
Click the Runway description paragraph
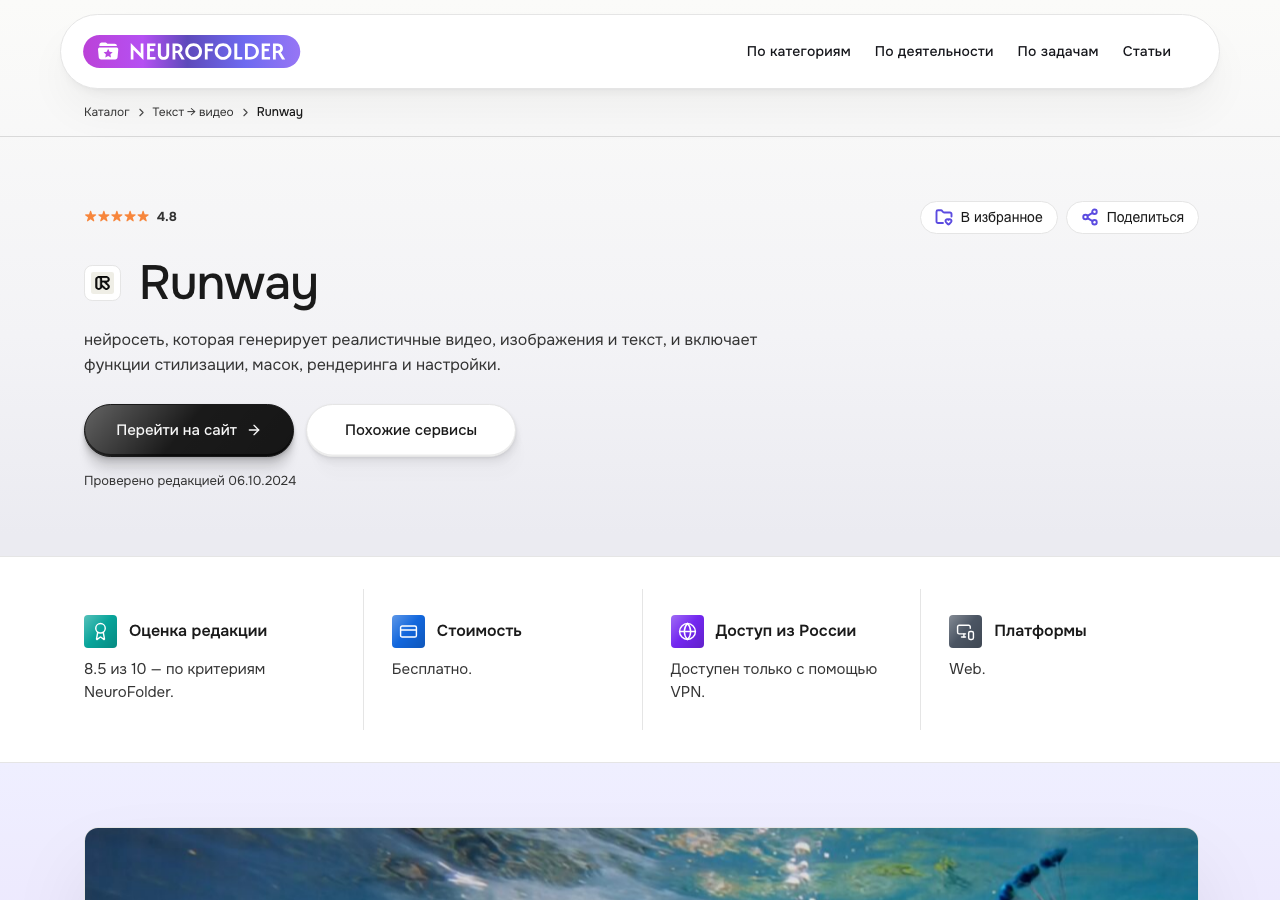[x=421, y=352]
